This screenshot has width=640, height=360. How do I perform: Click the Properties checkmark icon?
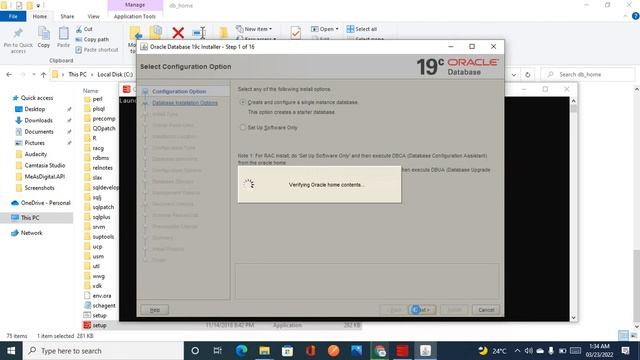point(296,33)
